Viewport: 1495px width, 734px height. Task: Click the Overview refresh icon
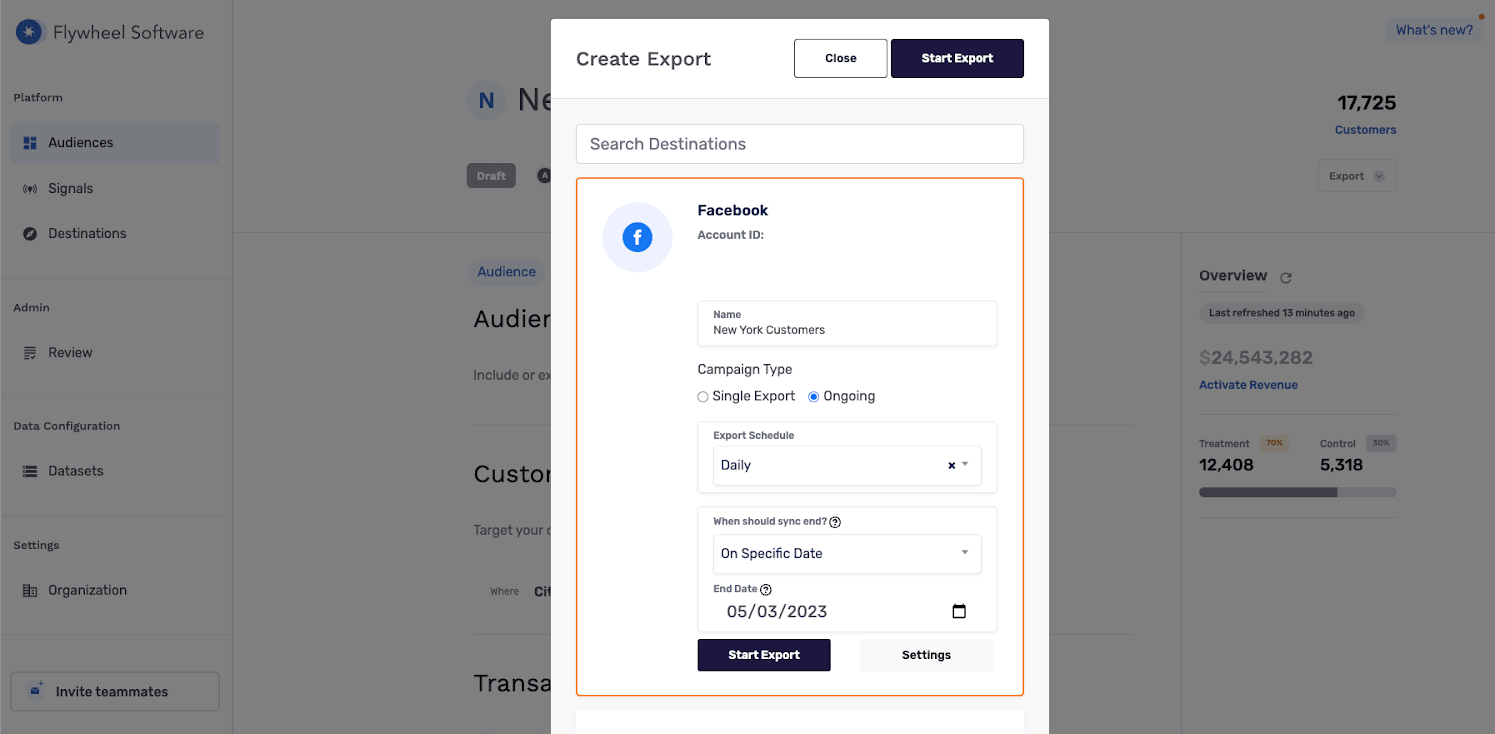click(x=1286, y=277)
